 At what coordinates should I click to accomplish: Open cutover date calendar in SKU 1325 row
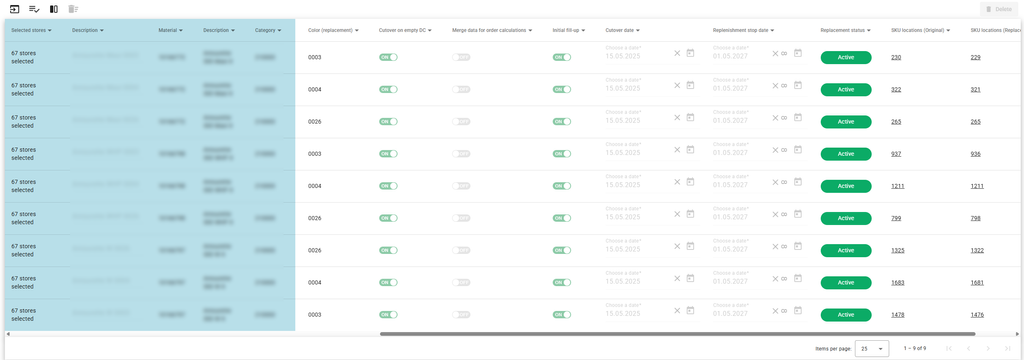690,246
